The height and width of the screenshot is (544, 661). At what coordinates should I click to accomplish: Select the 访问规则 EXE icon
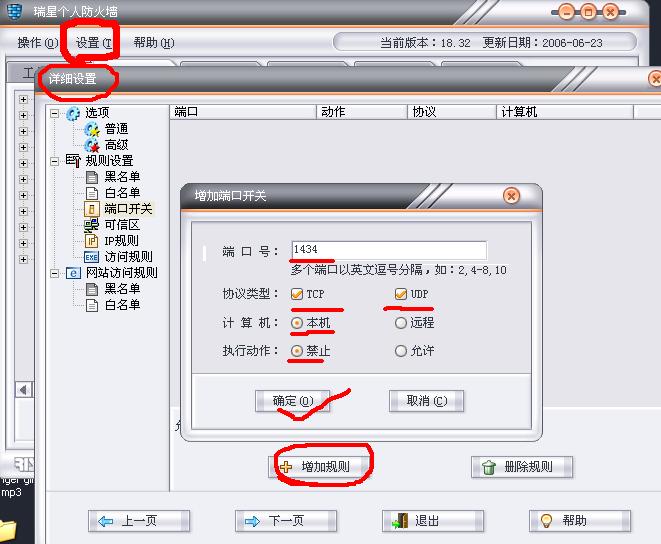click(91, 257)
